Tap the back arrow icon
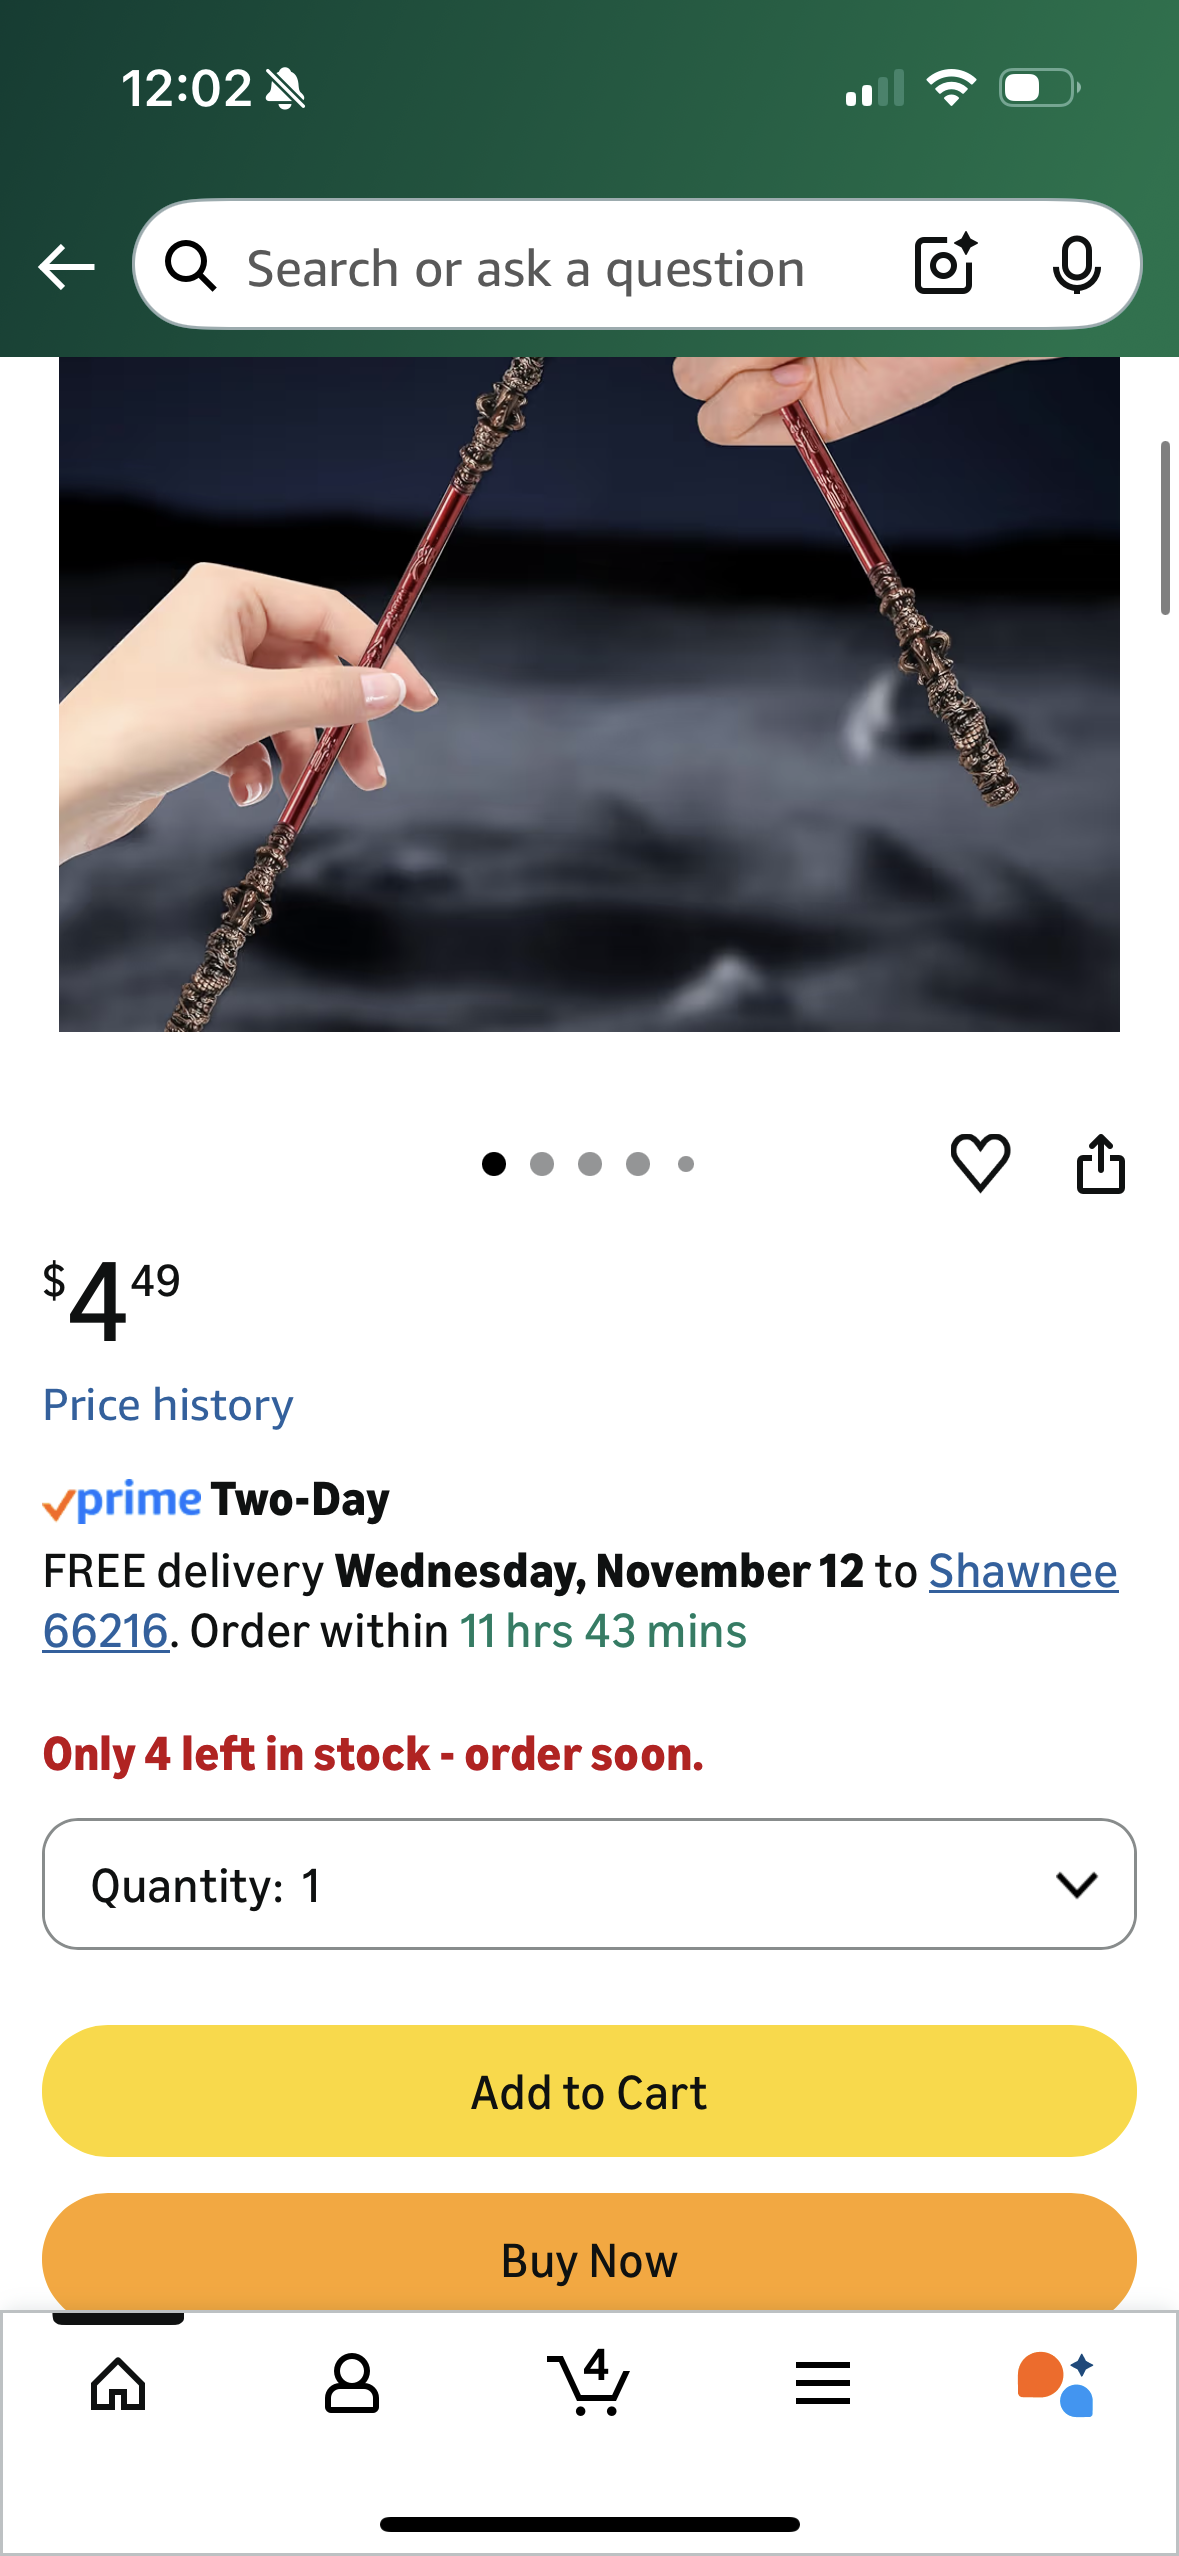1179x2556 pixels. click(66, 268)
